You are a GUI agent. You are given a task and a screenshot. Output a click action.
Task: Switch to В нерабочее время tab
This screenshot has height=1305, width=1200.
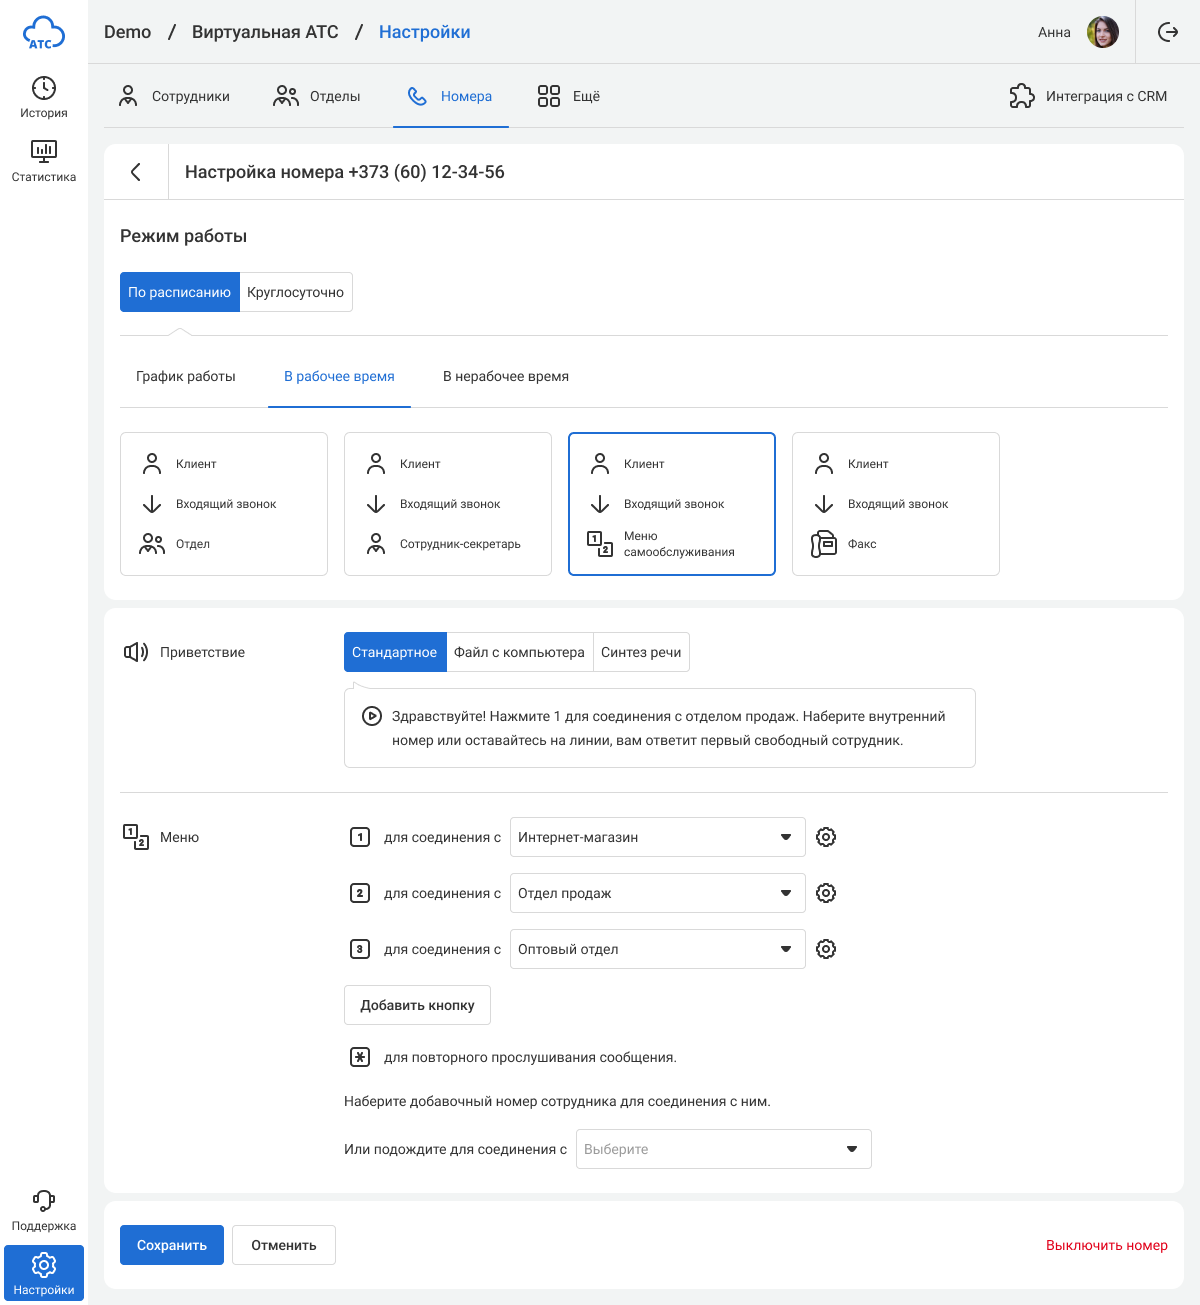pyautogui.click(x=506, y=376)
